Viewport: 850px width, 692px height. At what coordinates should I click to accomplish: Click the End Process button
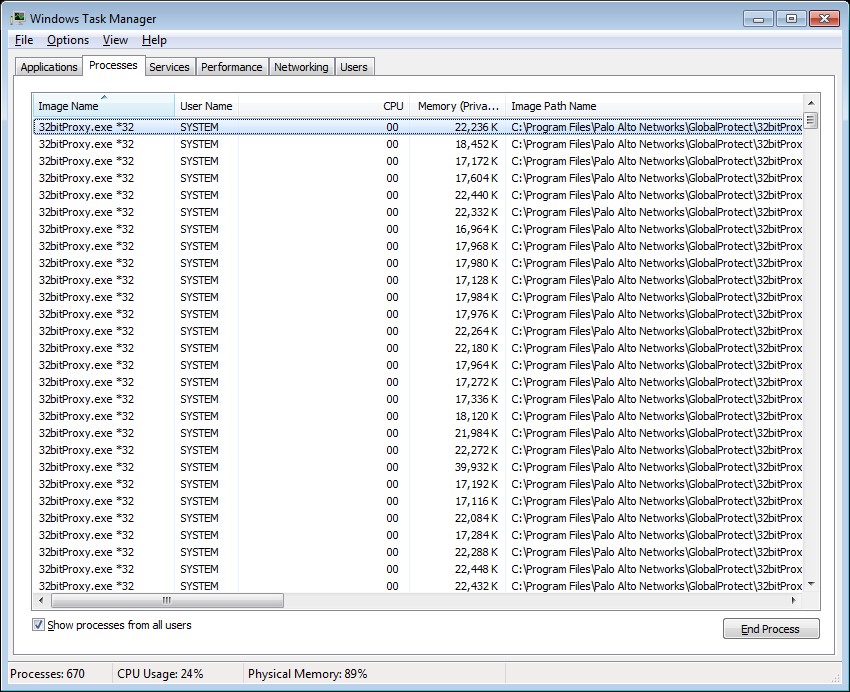(x=771, y=628)
